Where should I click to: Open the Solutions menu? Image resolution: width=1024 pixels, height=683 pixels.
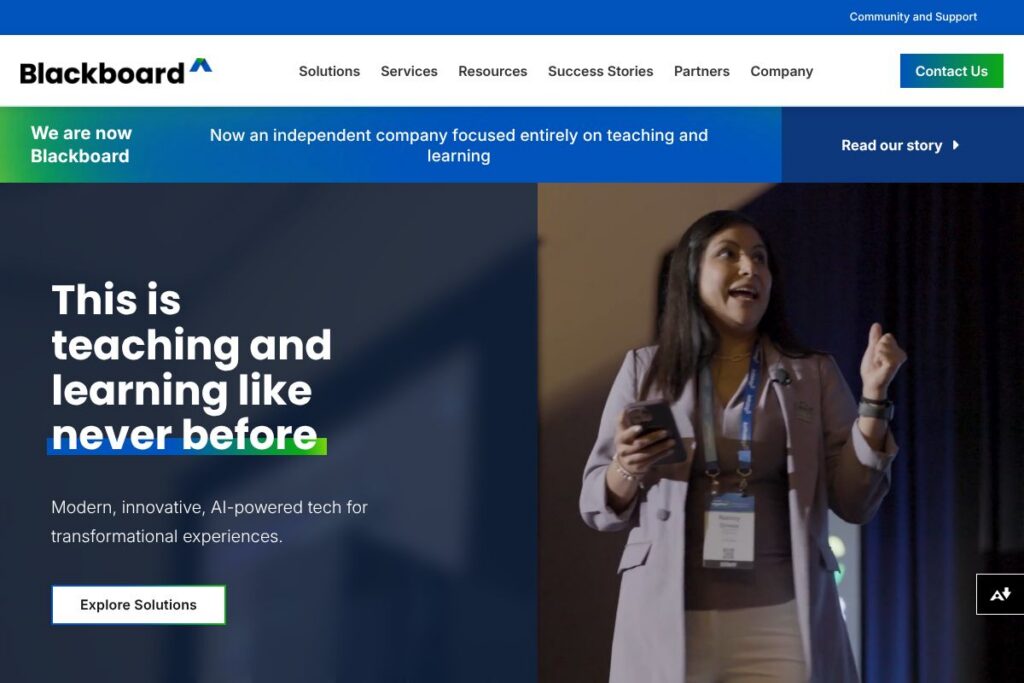(x=329, y=71)
